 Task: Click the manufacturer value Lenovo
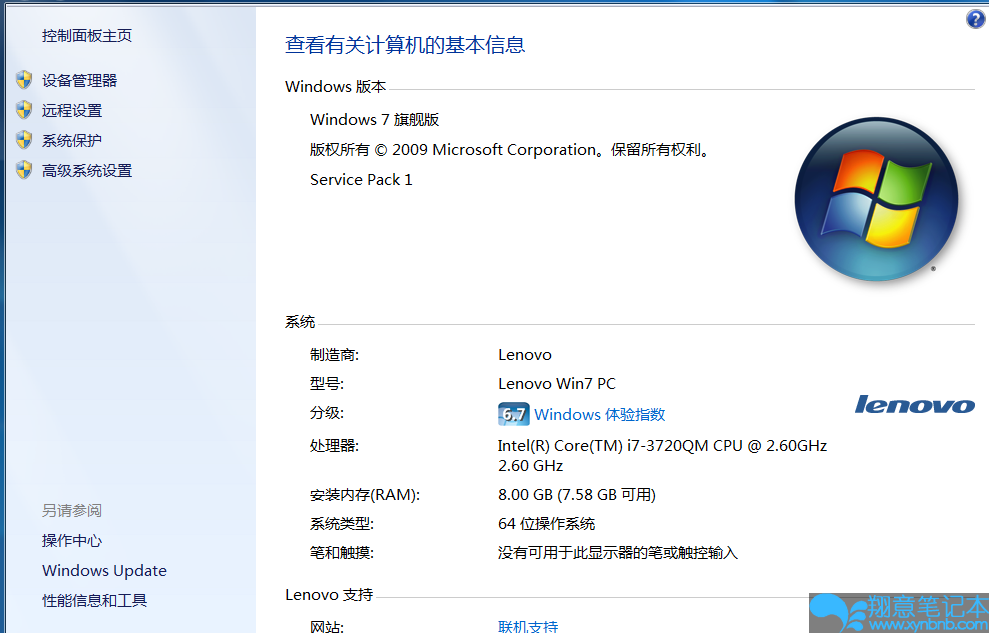tap(525, 355)
